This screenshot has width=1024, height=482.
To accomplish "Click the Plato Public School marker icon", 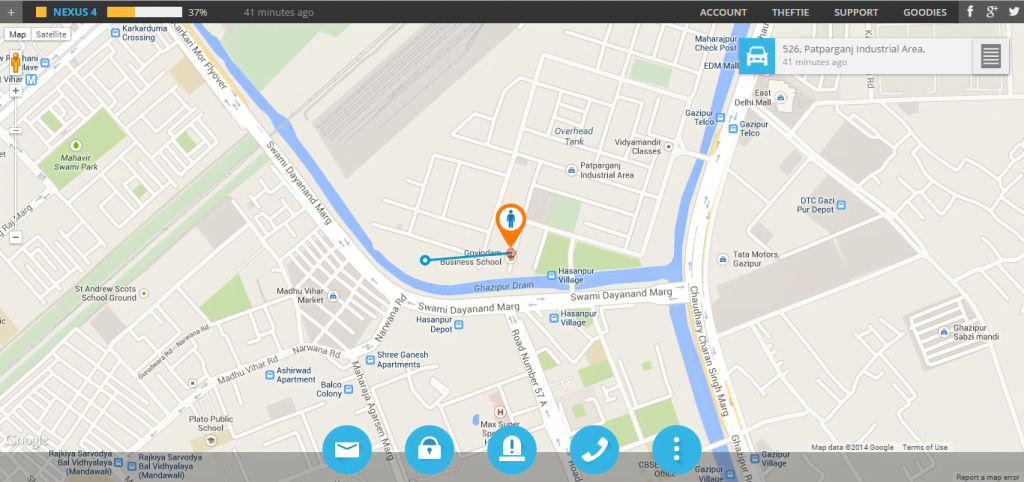I will [211, 441].
